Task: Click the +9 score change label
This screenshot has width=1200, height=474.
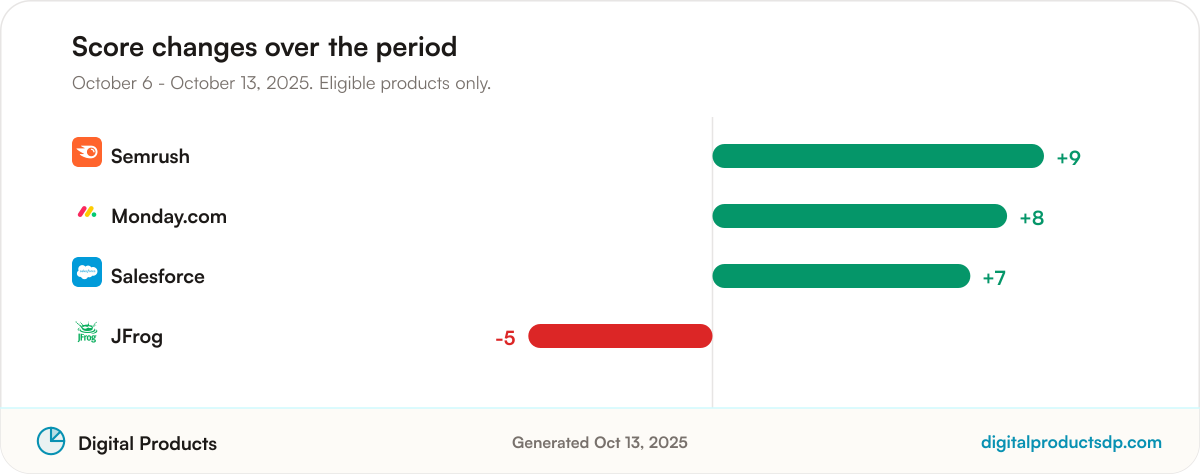Action: (x=1069, y=158)
